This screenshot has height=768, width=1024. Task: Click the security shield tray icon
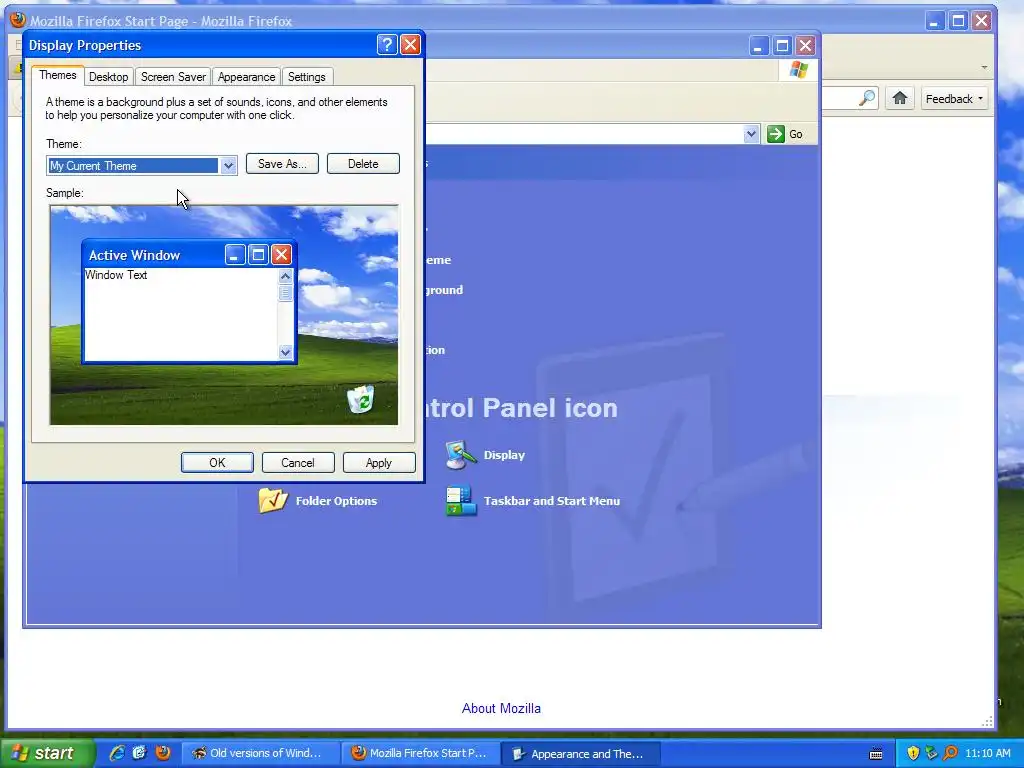pos(913,754)
